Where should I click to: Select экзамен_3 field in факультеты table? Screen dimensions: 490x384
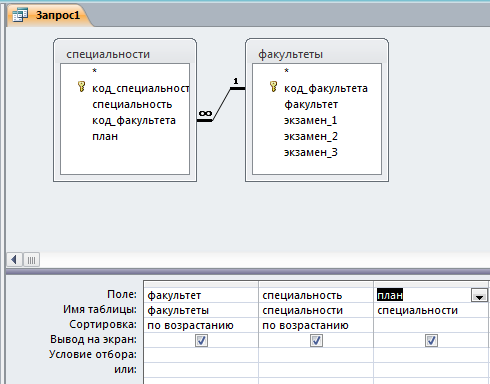point(311,152)
